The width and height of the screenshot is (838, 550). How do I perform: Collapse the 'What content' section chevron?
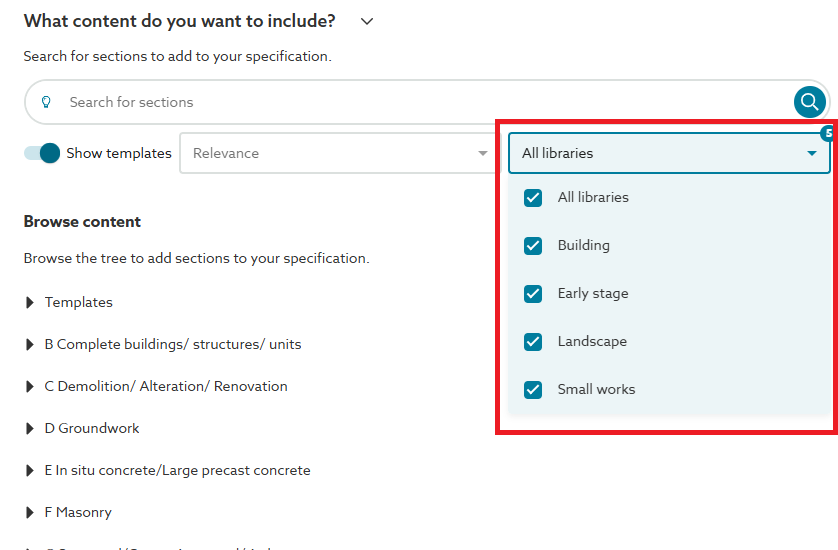[x=367, y=21]
